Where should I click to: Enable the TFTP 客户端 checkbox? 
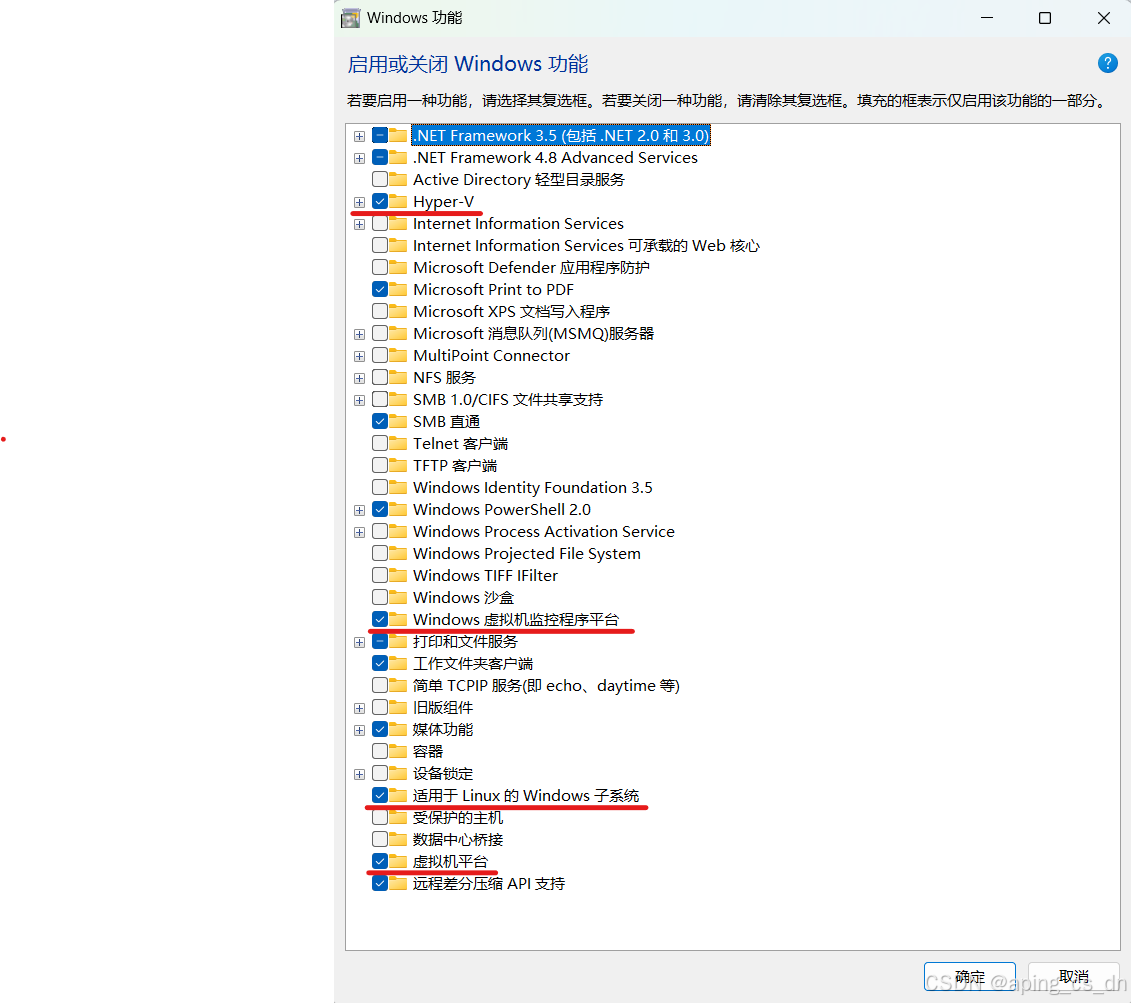tap(380, 465)
